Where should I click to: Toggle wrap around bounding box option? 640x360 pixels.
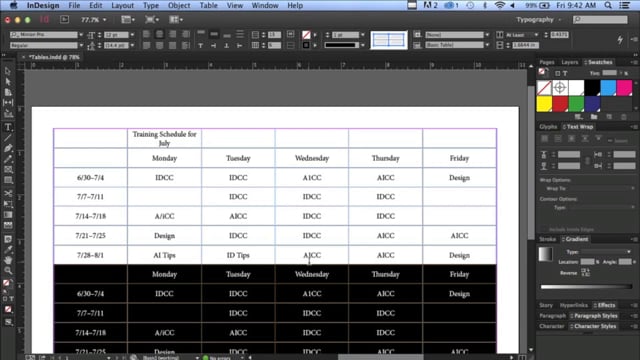pos(558,139)
